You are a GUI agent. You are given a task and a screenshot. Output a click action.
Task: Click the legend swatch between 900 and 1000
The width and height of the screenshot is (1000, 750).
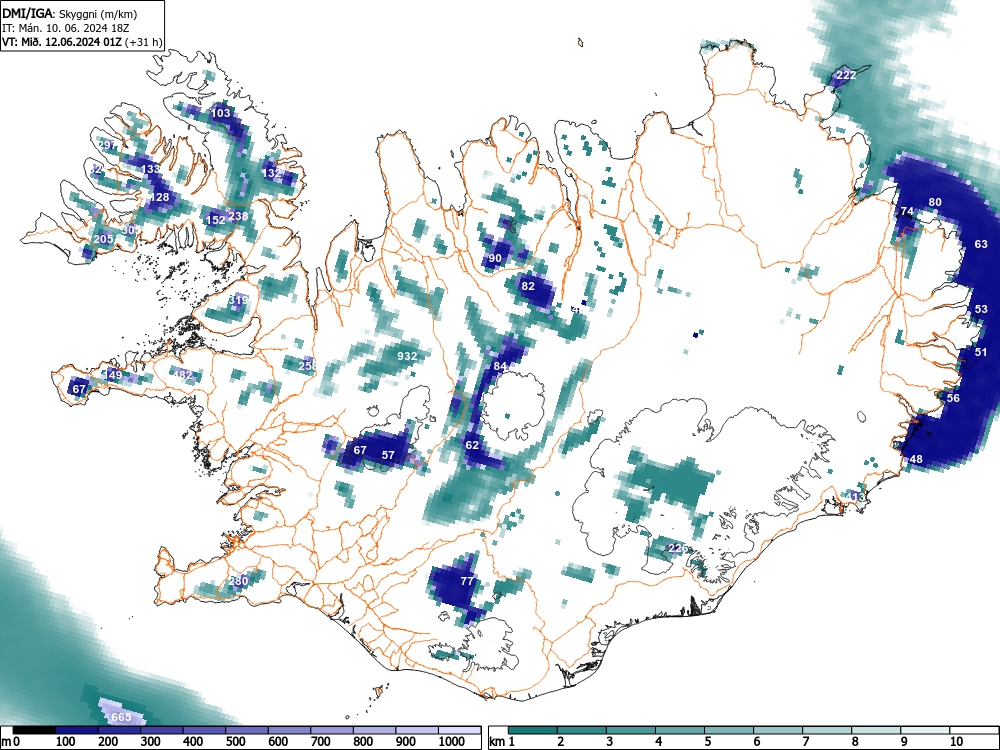pyautogui.click(x=417, y=730)
